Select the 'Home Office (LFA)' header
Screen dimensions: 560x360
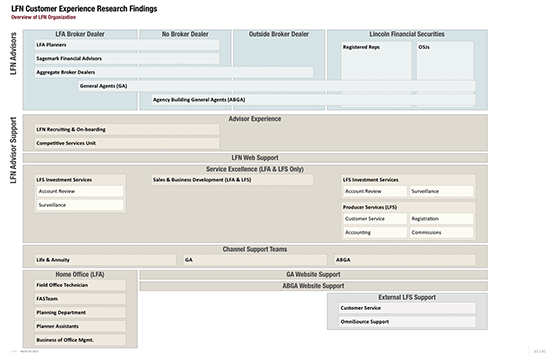click(80, 275)
